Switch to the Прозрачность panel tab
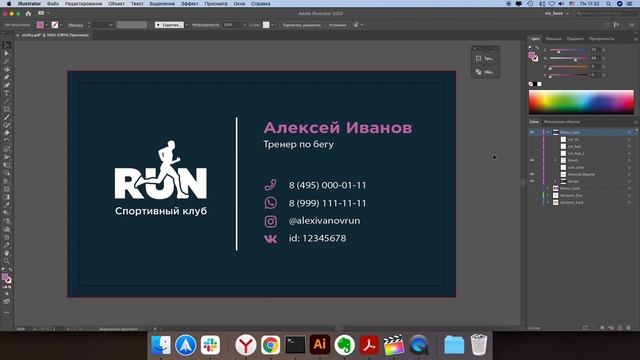This screenshot has height=360, width=640. (x=602, y=39)
